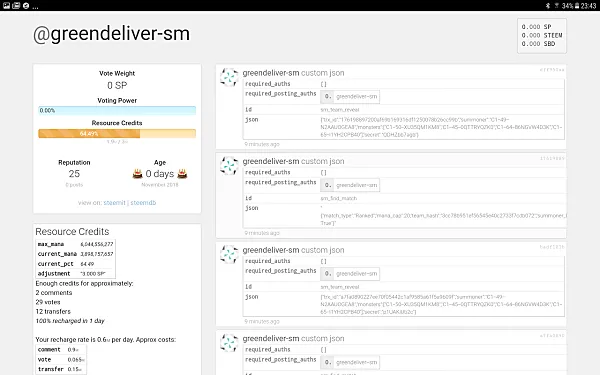Select the '0 SP' vote weight value
Viewport: 600px width, 375px height.
pos(117,85)
